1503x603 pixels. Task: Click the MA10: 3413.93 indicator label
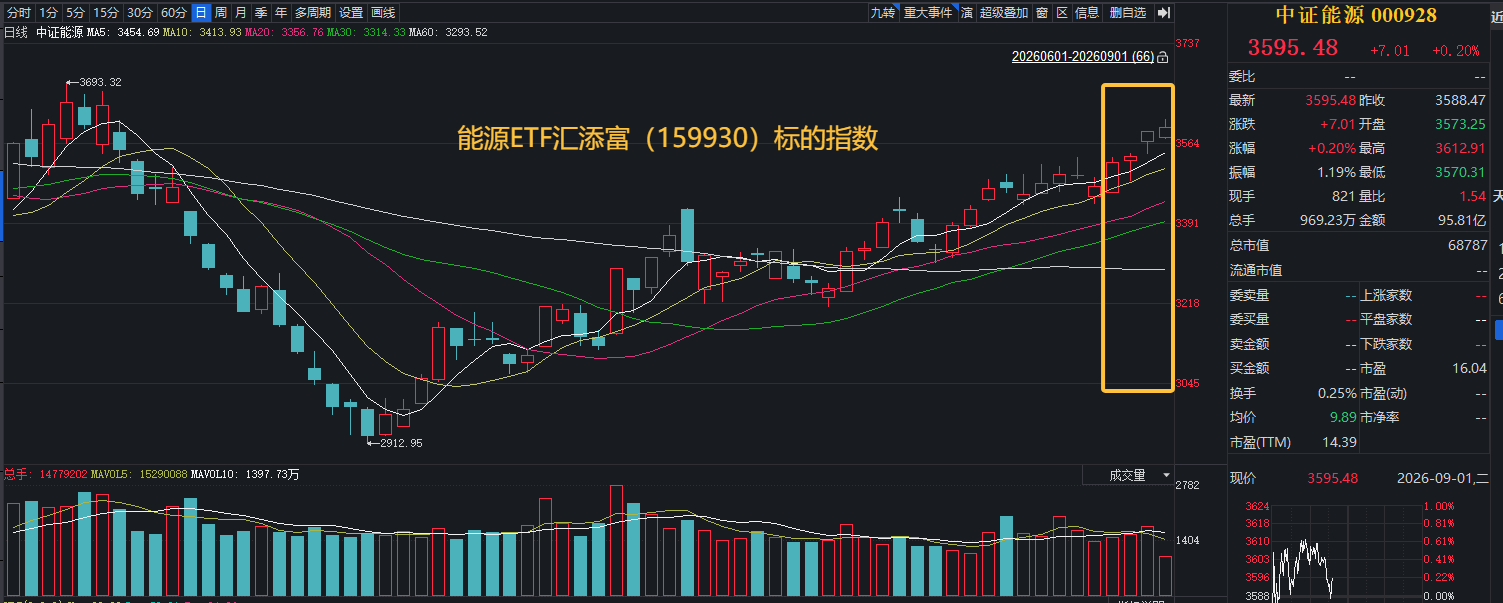click(x=202, y=32)
